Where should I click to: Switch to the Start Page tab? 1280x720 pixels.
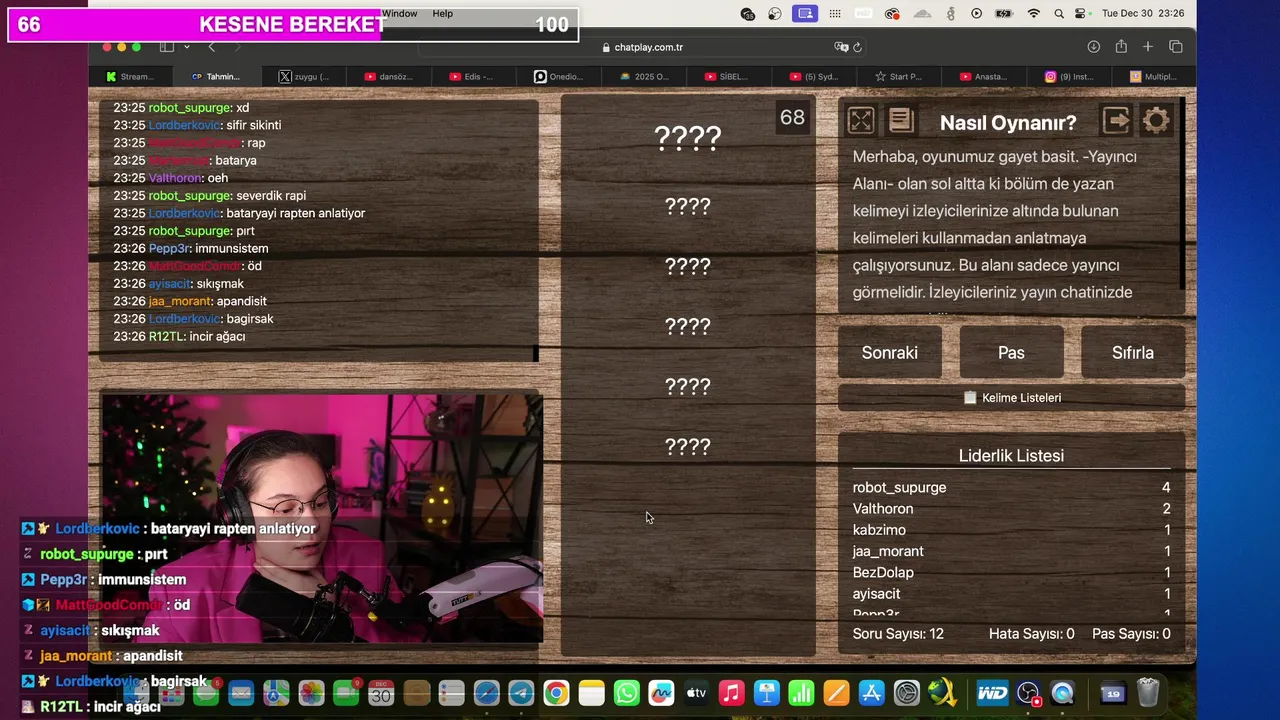pyautogui.click(x=900, y=76)
